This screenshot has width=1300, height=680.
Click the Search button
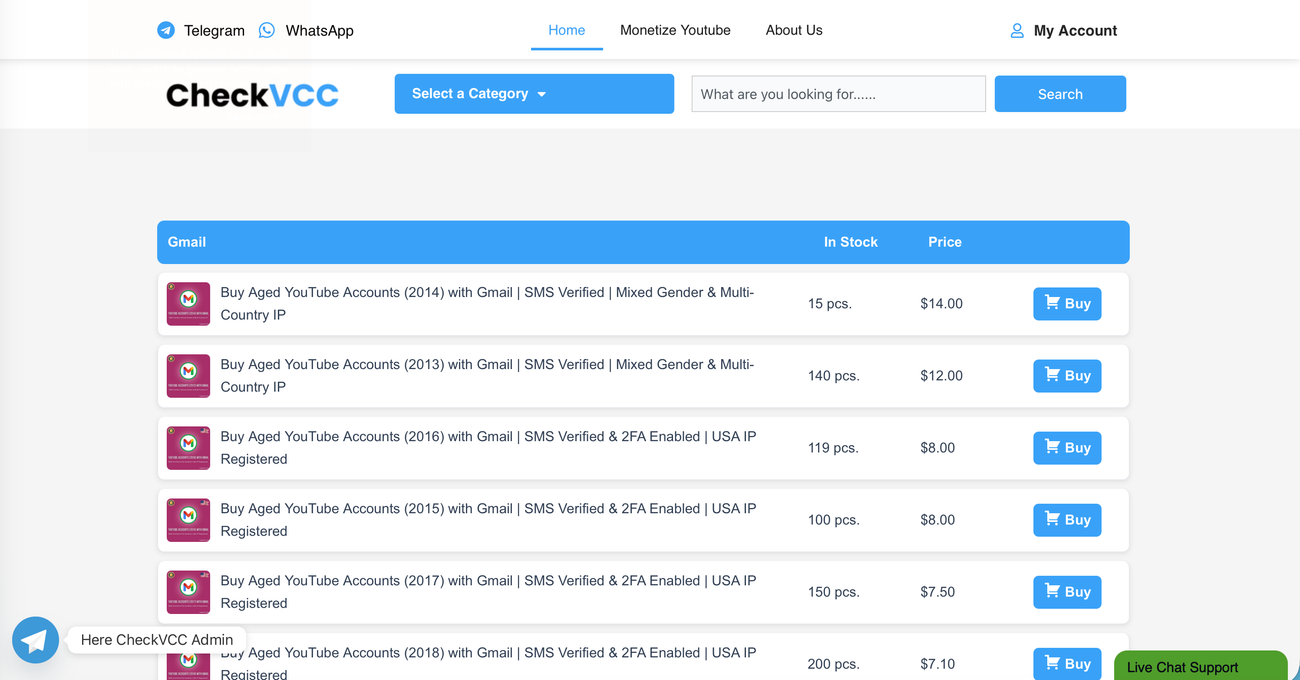pyautogui.click(x=1060, y=94)
